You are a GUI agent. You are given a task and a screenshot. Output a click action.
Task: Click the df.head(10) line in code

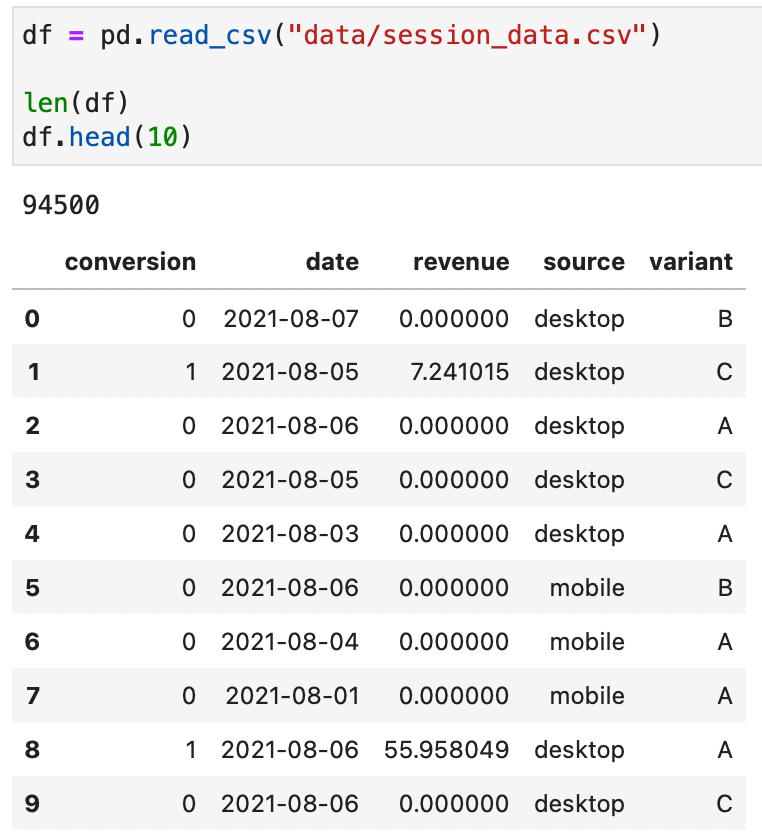click(107, 135)
